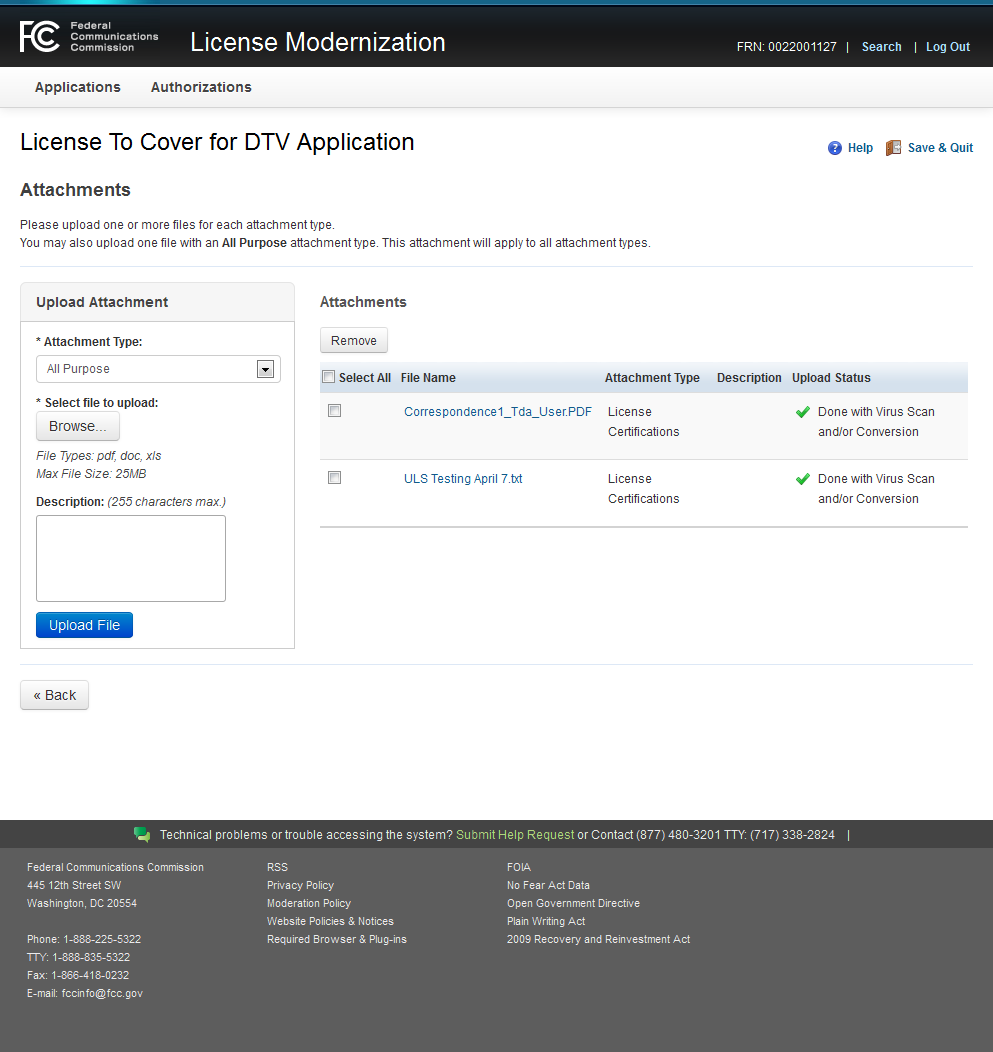Check the box for Correspondence1_Tda_User.PDF

[x=335, y=411]
